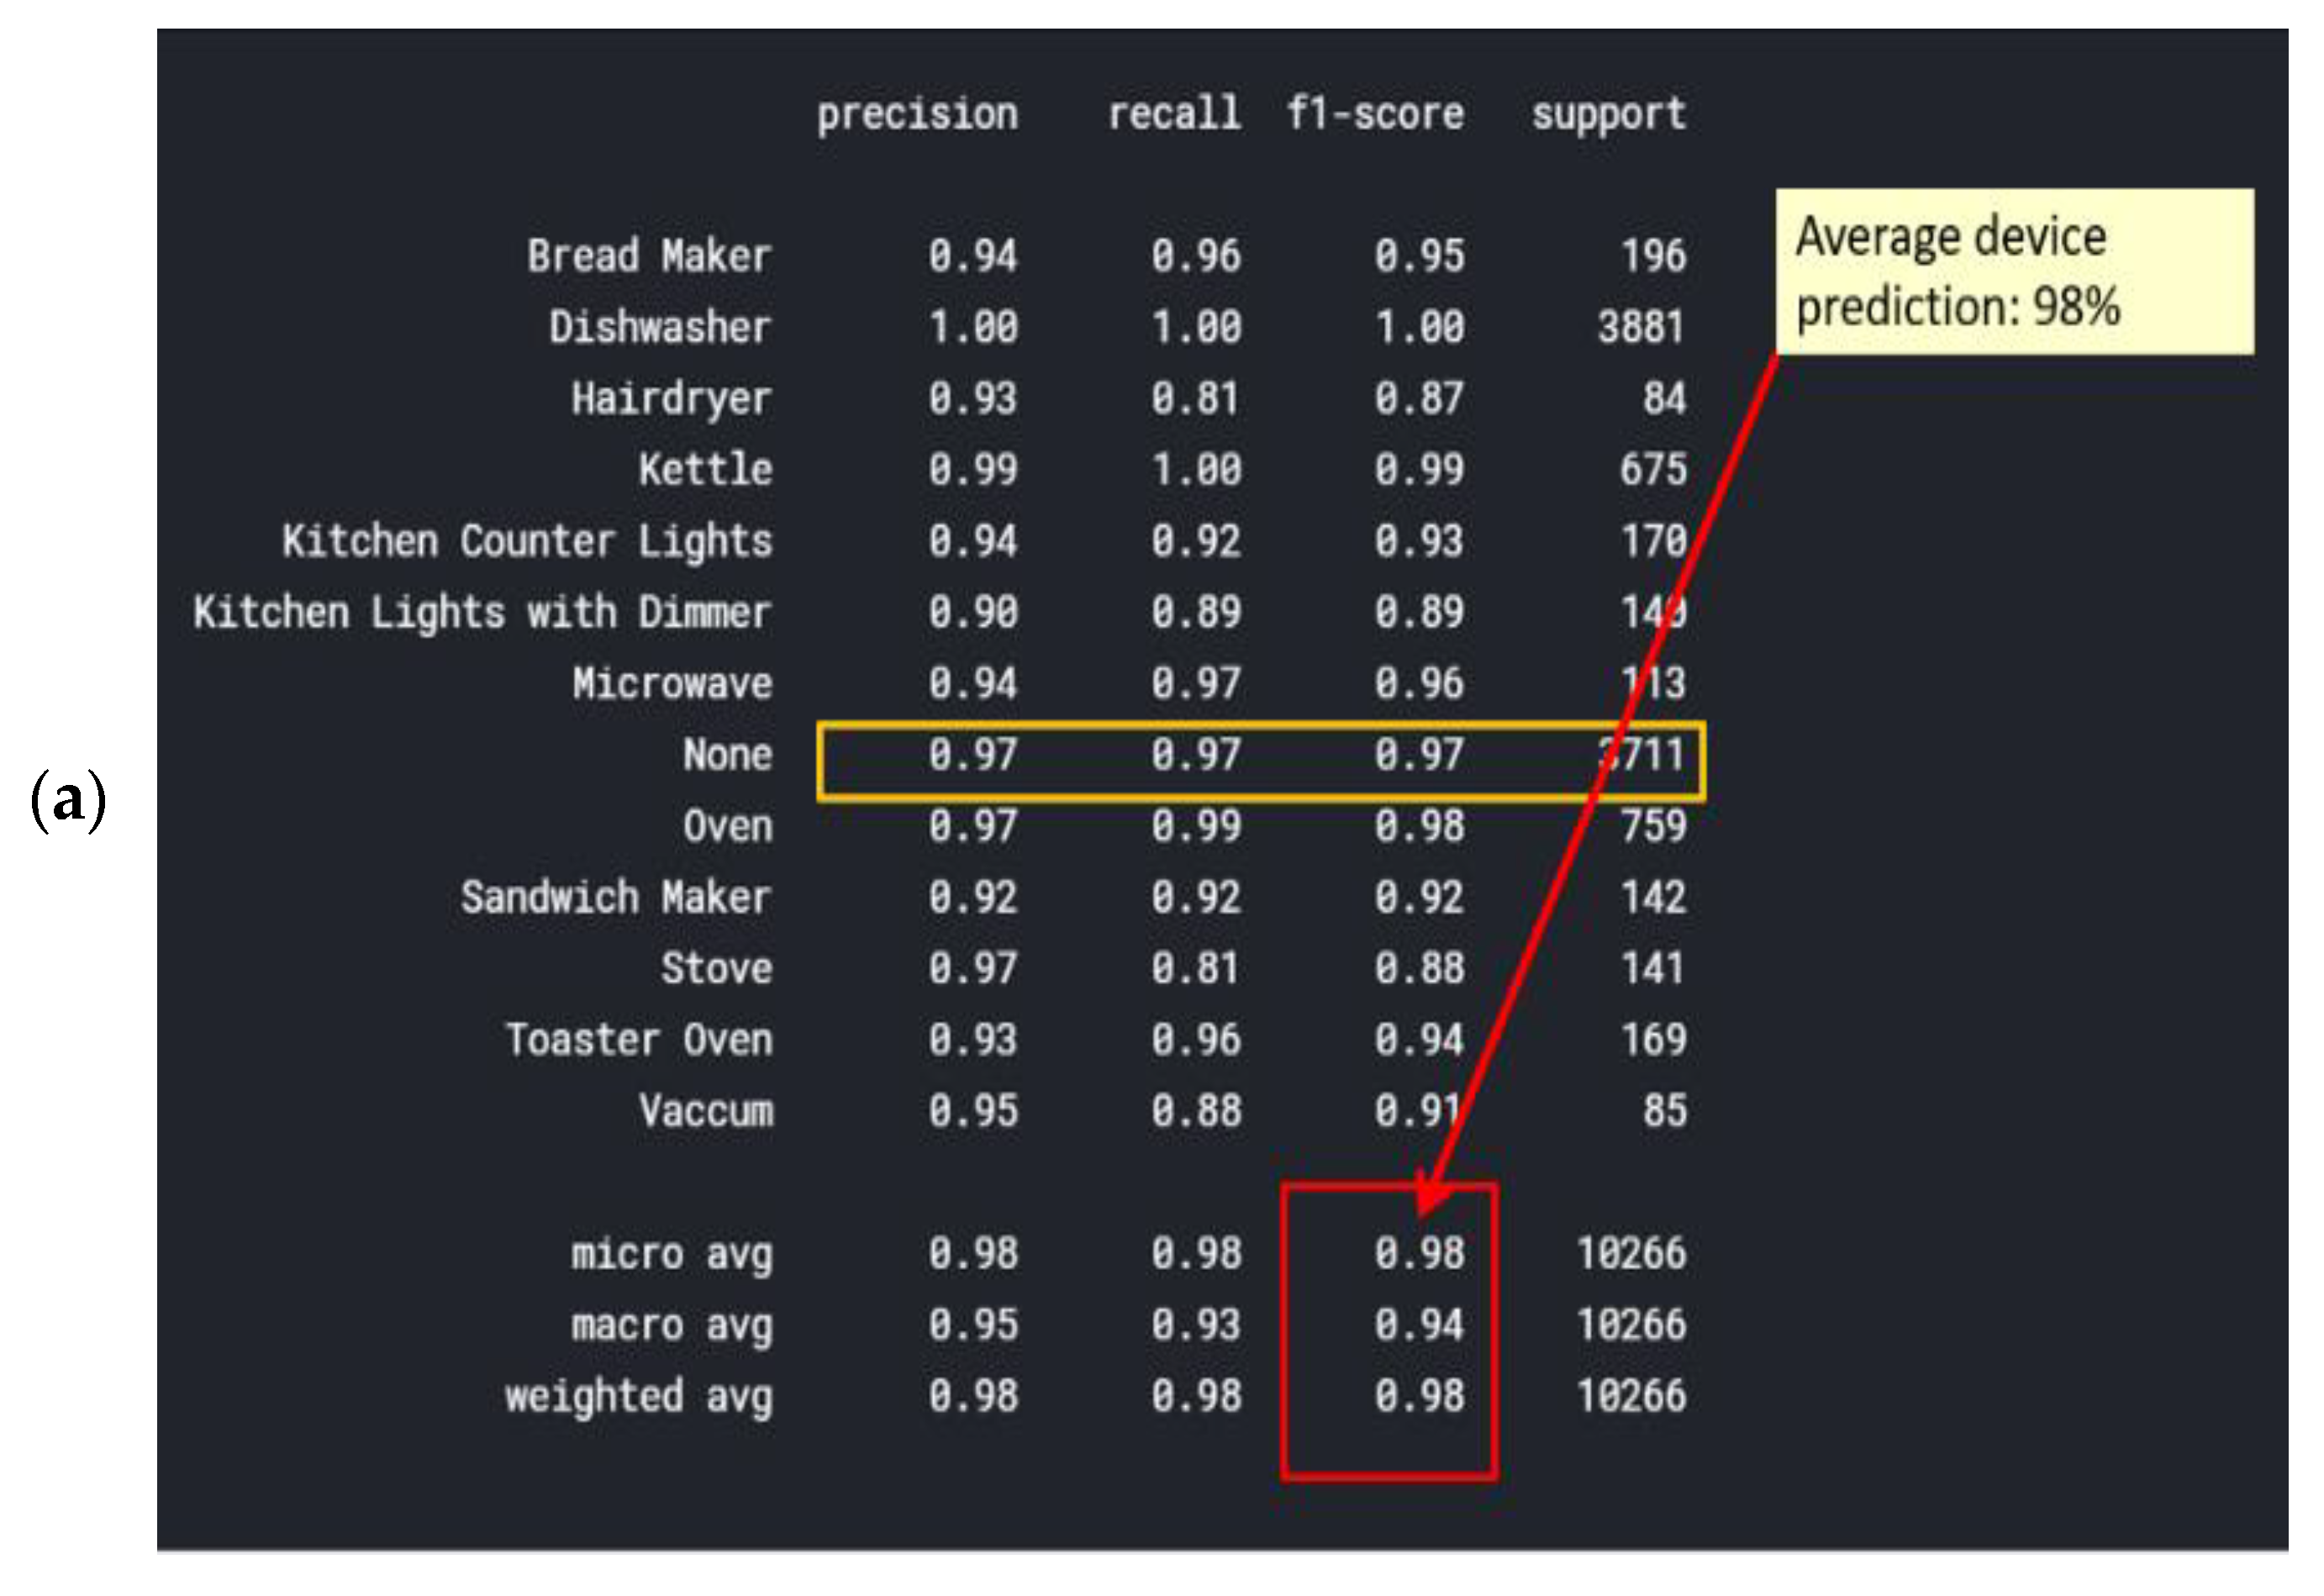Click the "f1-score" column header
The height and width of the screenshot is (1596, 2324).
[1375, 114]
